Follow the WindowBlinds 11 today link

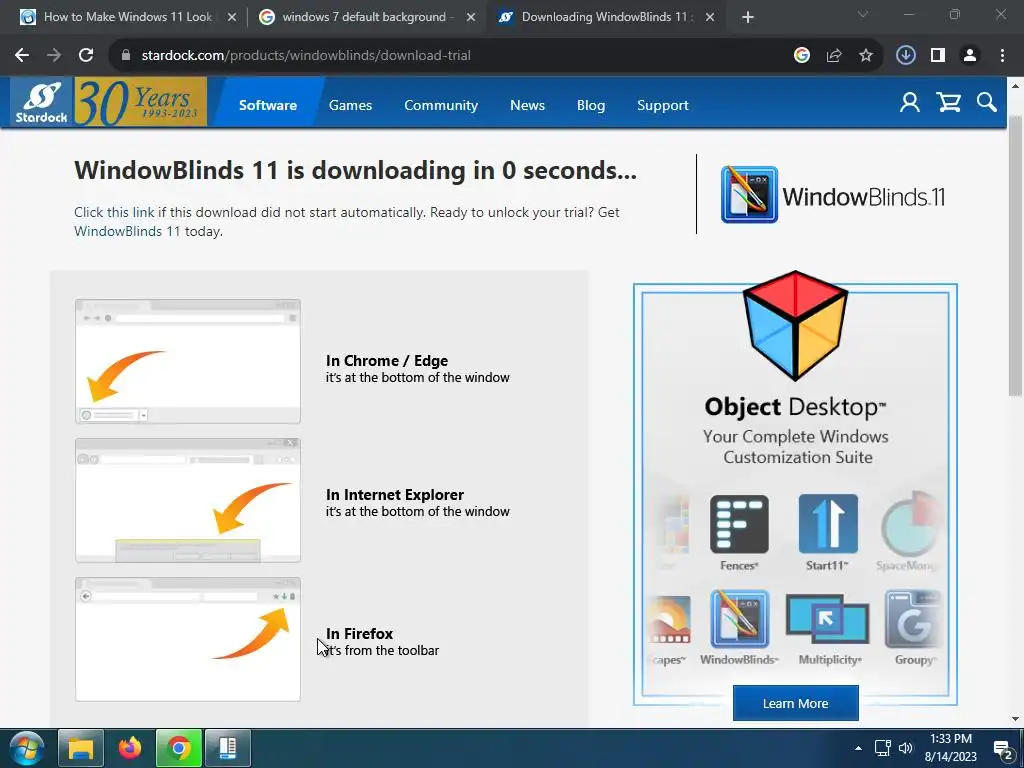click(127, 231)
